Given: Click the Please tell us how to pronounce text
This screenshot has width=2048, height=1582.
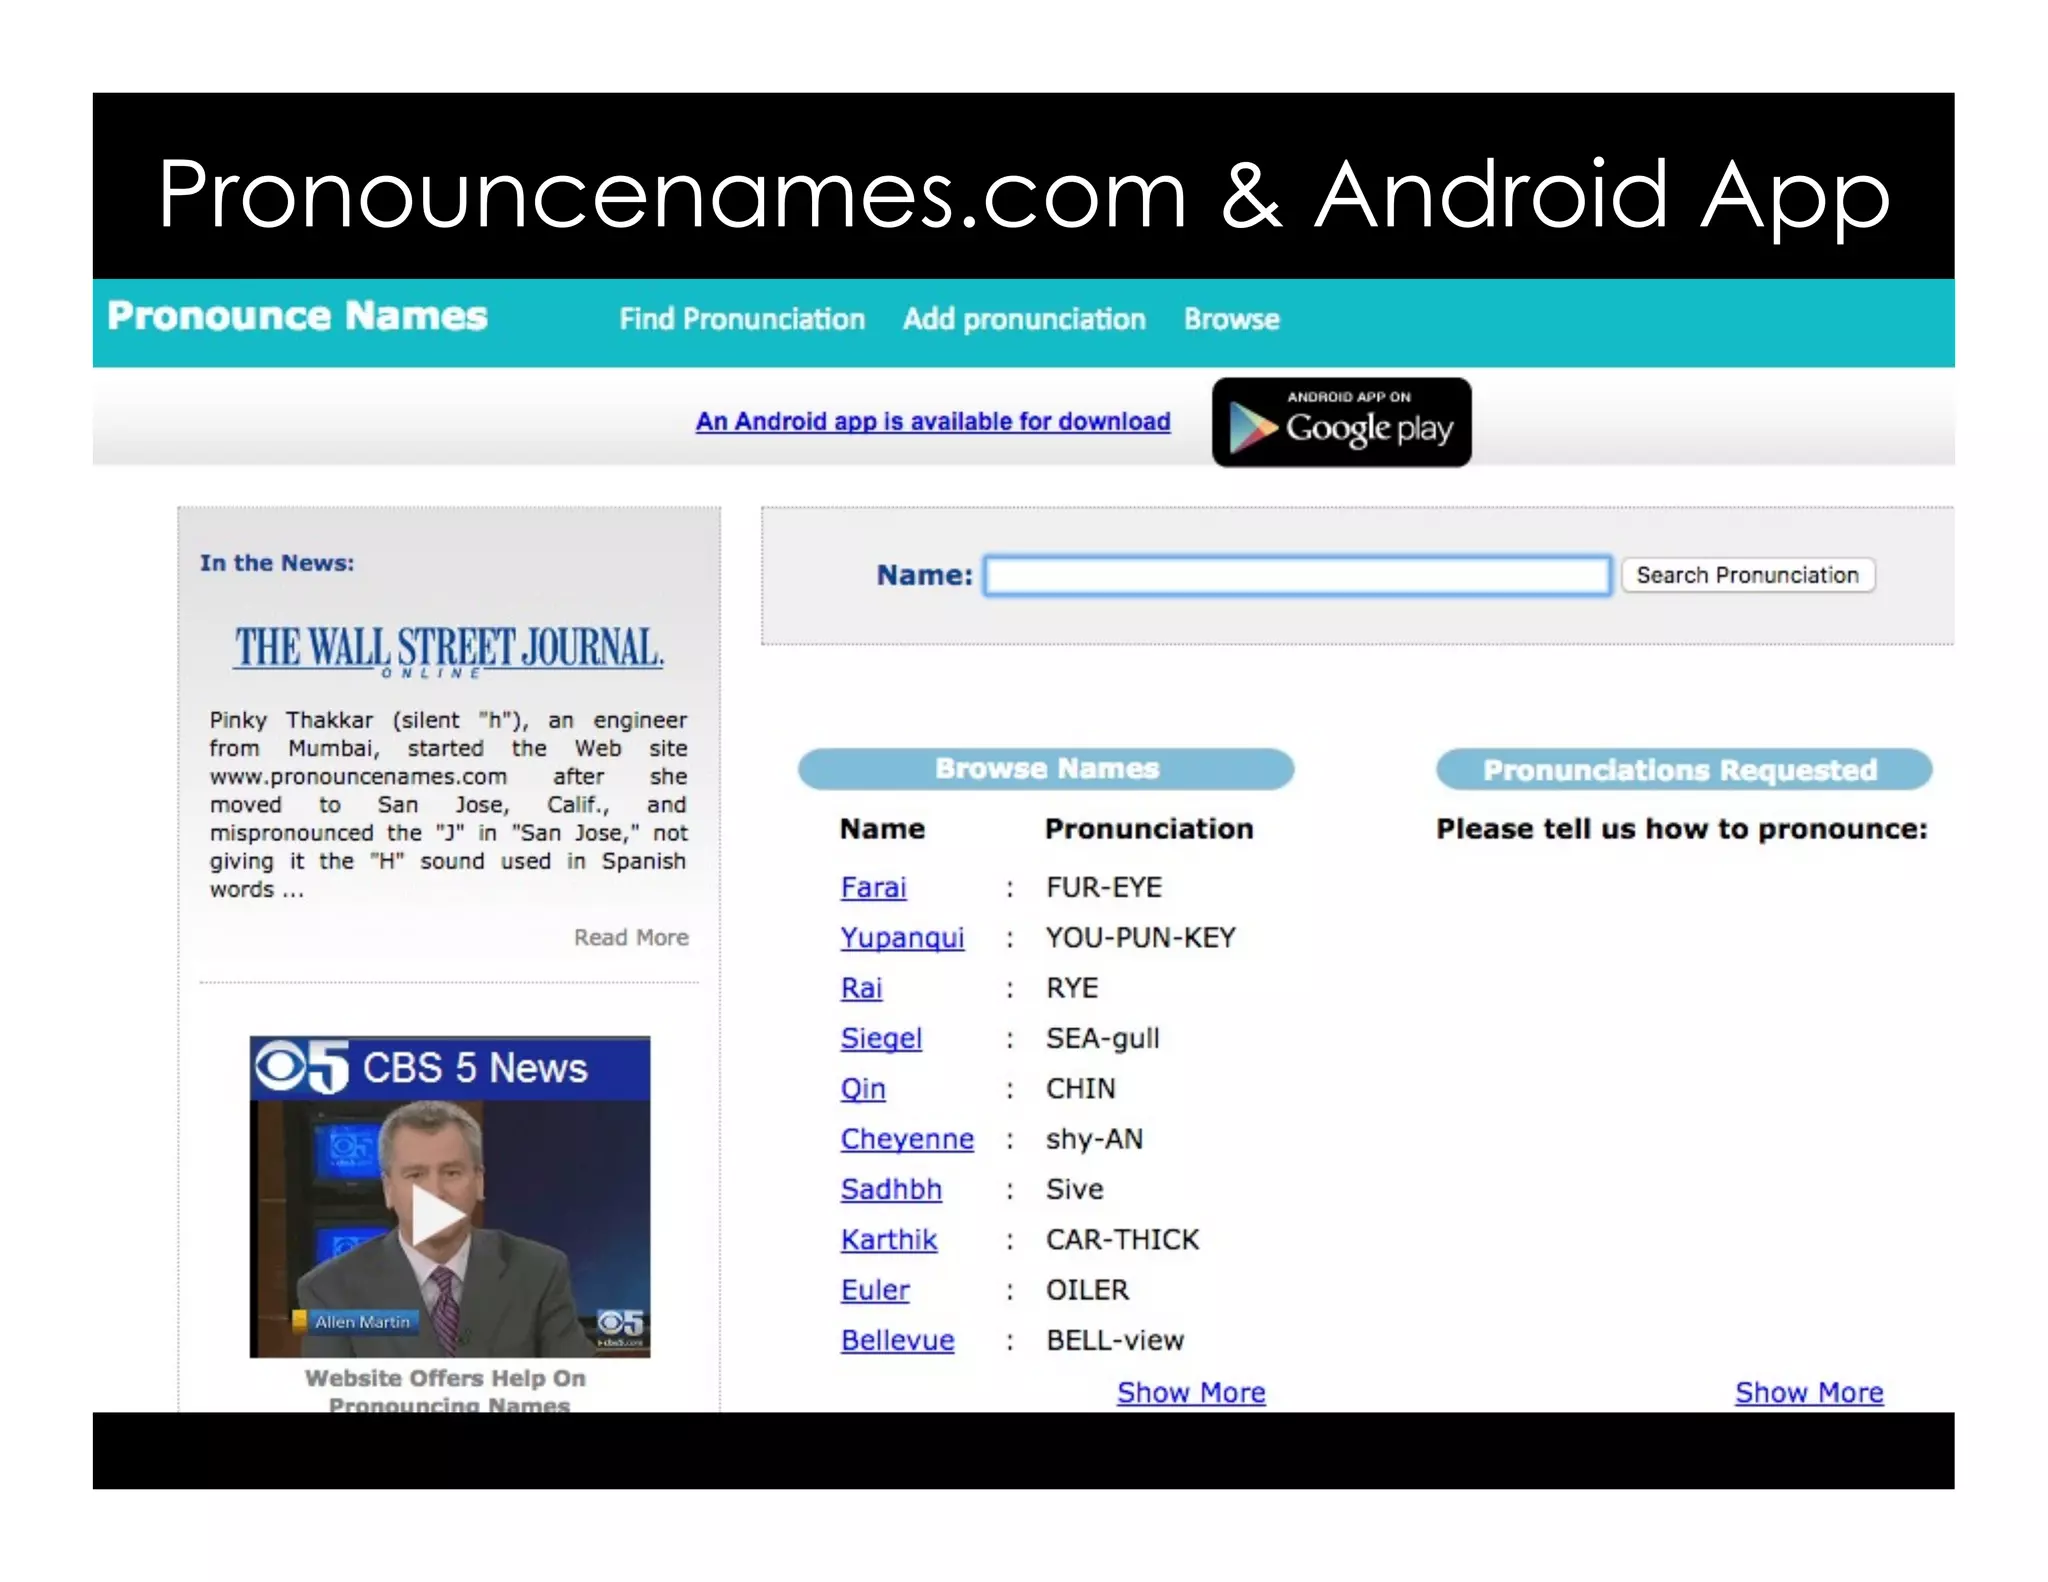Looking at the screenshot, I should [1681, 829].
